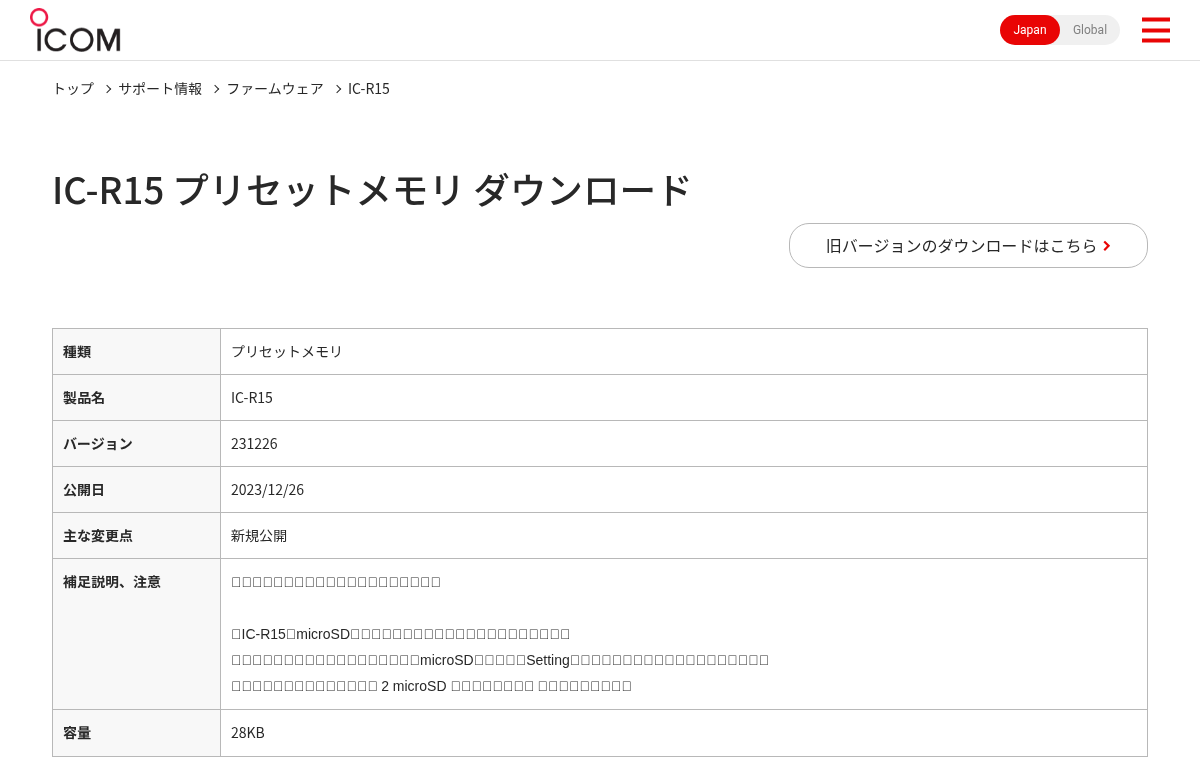This screenshot has width=1200, height=757.
Task: Click the note line beginning with IC-R15
Action: (x=401, y=634)
